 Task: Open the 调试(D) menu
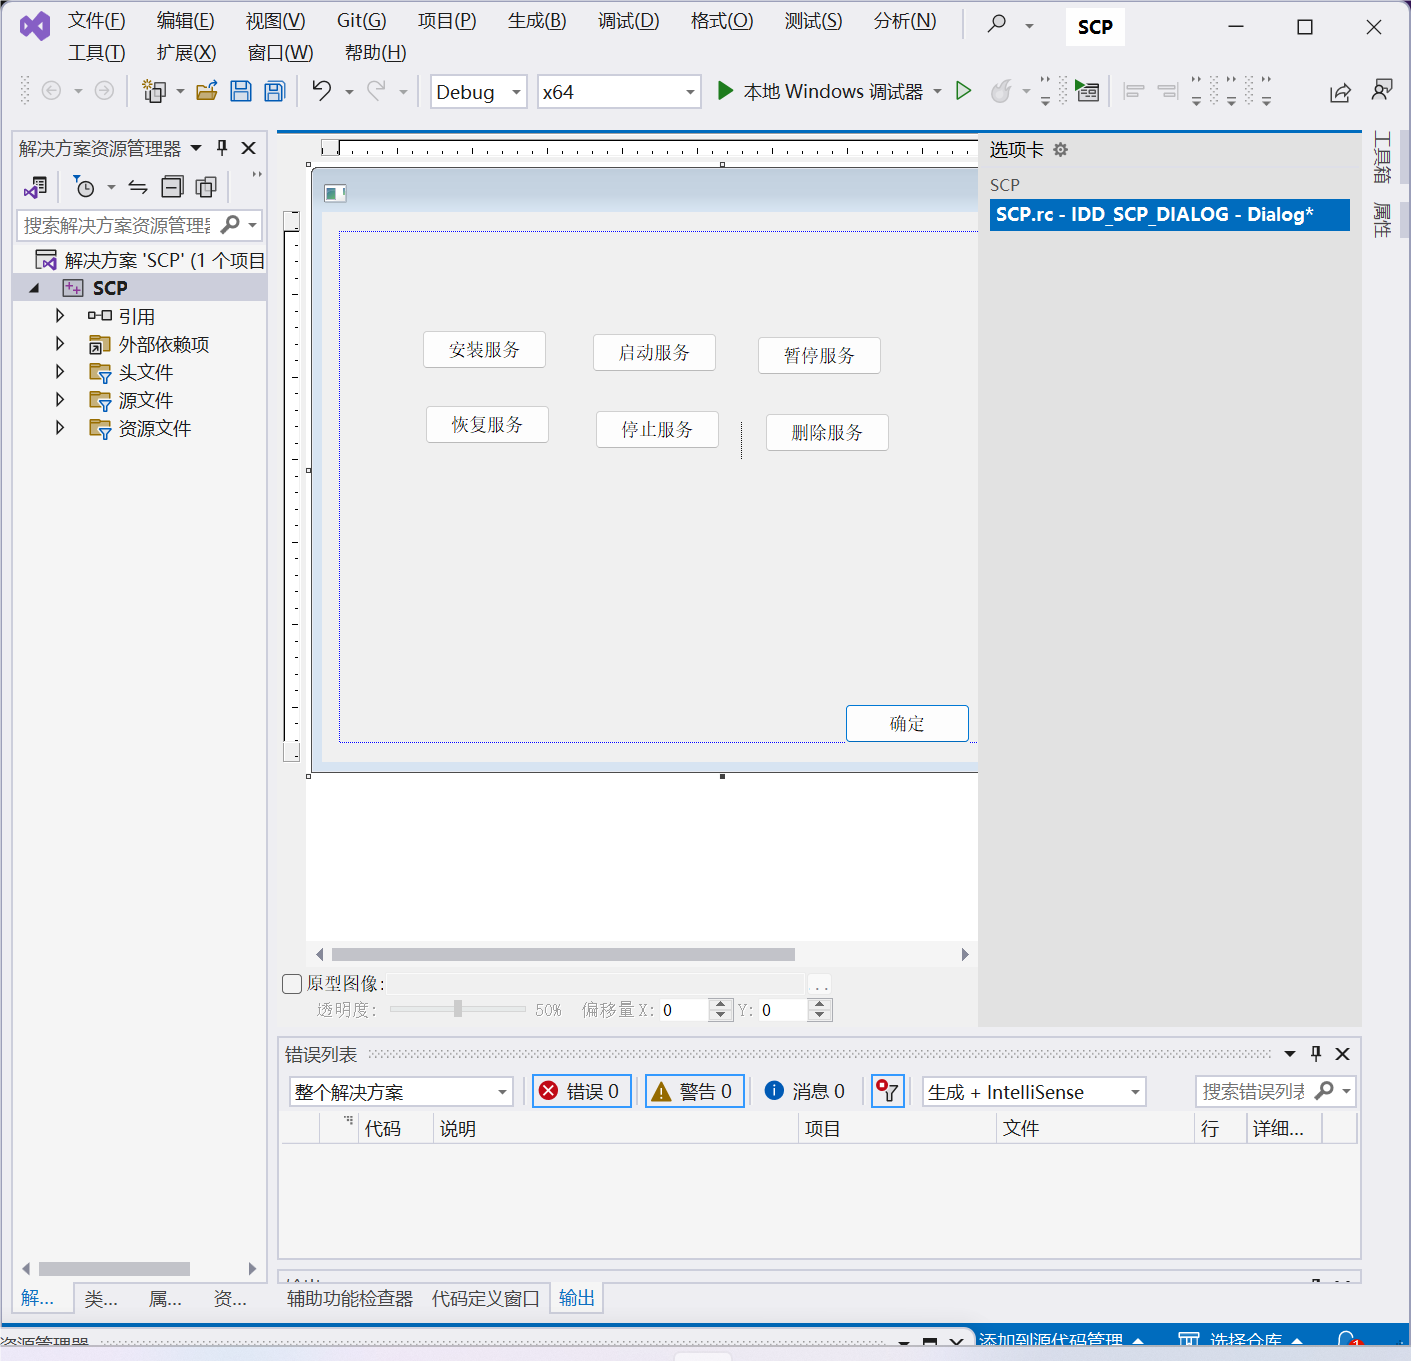(629, 21)
